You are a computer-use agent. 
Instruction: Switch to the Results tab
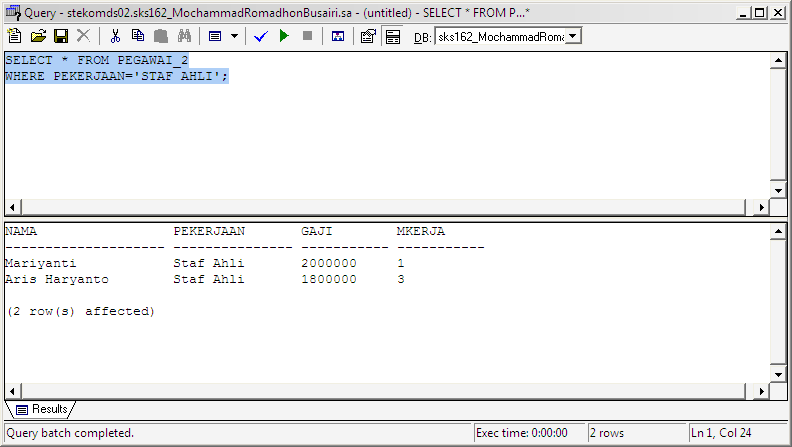pyautogui.click(x=43, y=409)
